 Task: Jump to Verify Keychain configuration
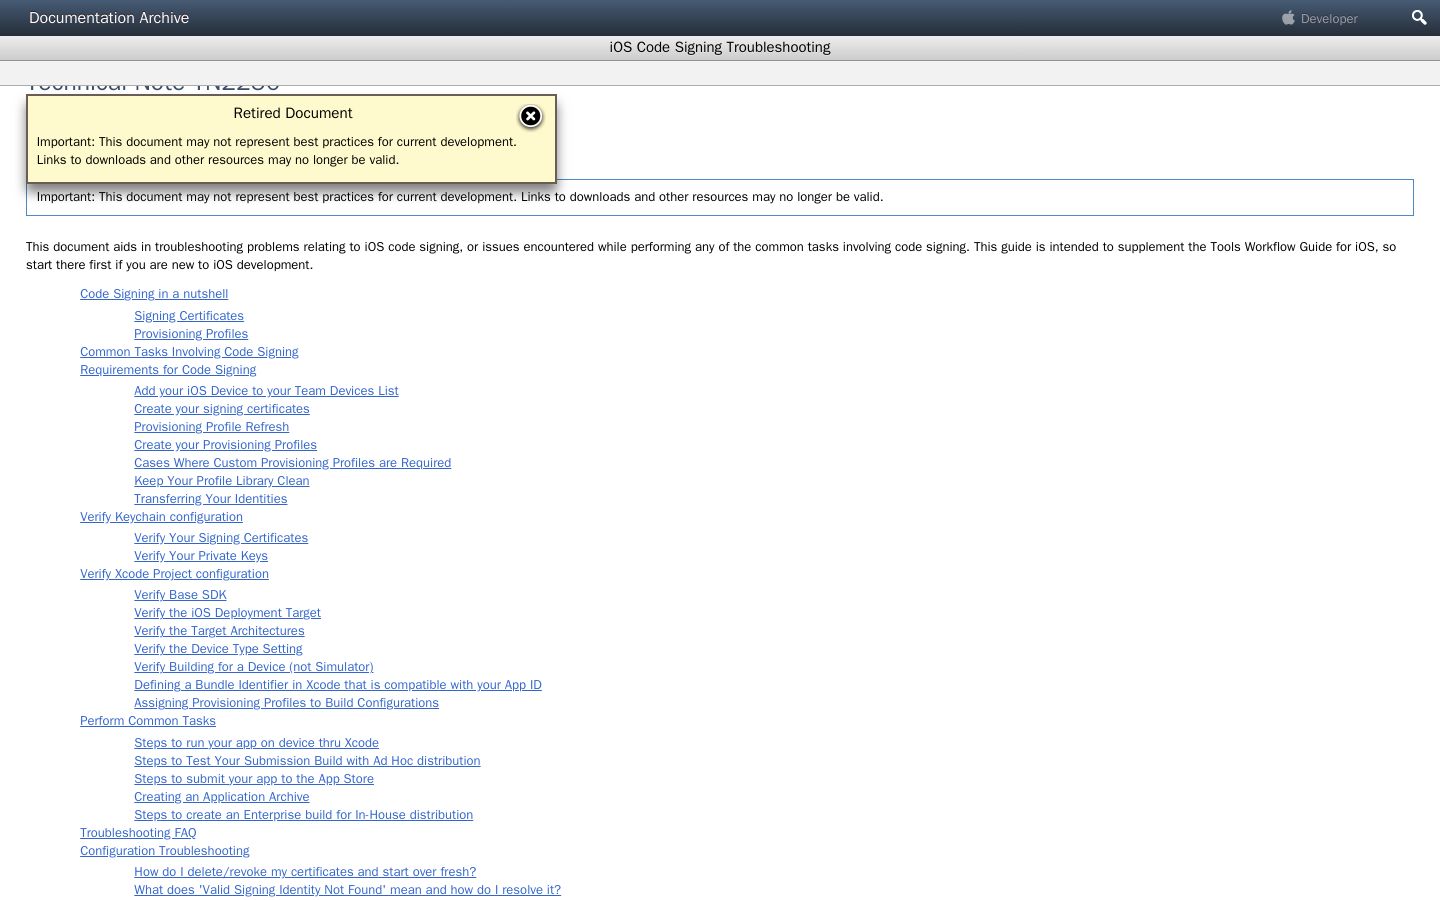[x=161, y=517]
